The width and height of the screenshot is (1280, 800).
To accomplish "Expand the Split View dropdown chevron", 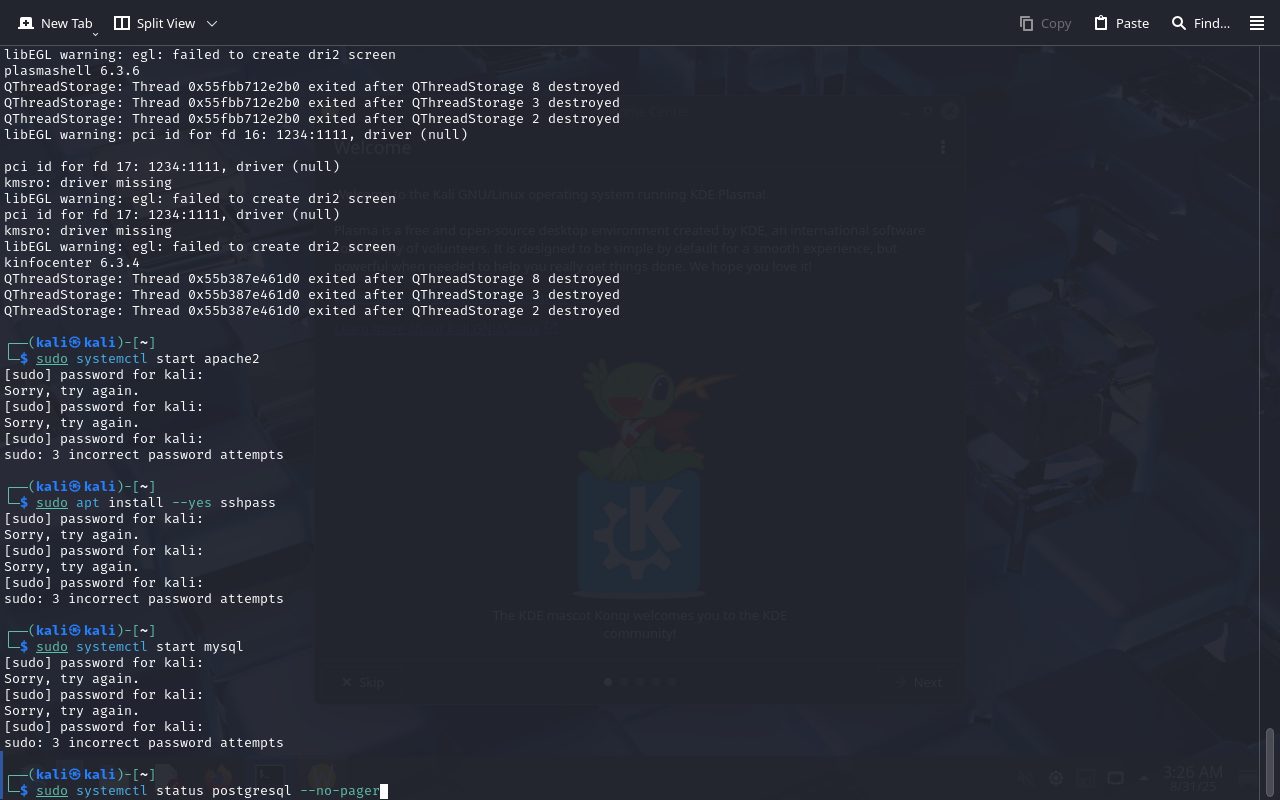I will (212, 23).
